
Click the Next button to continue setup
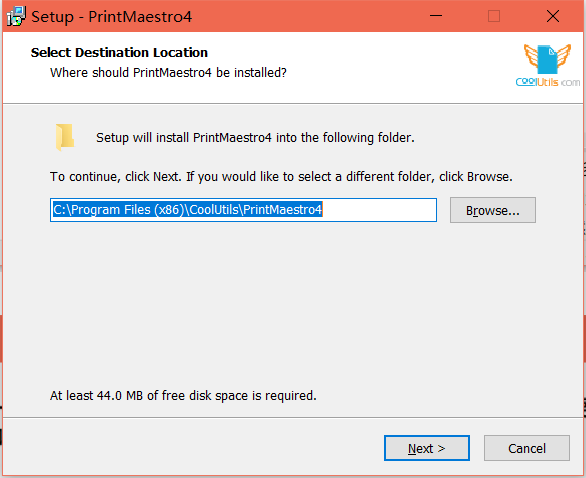[426, 448]
